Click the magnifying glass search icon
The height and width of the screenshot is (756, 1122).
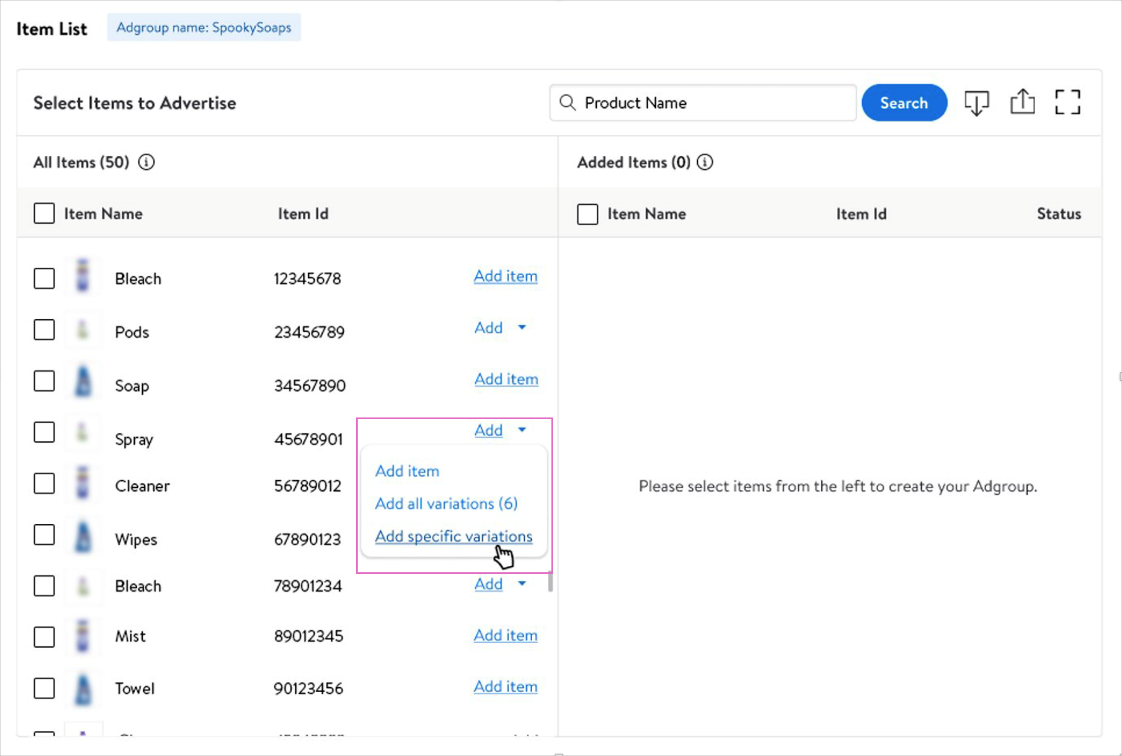[x=568, y=103]
